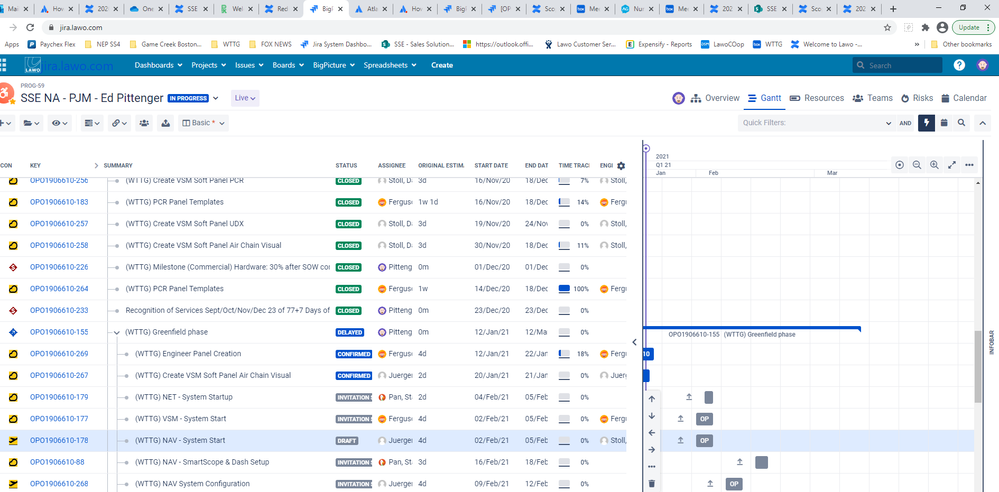Open issue link OPO1906610-178

pos(59,440)
